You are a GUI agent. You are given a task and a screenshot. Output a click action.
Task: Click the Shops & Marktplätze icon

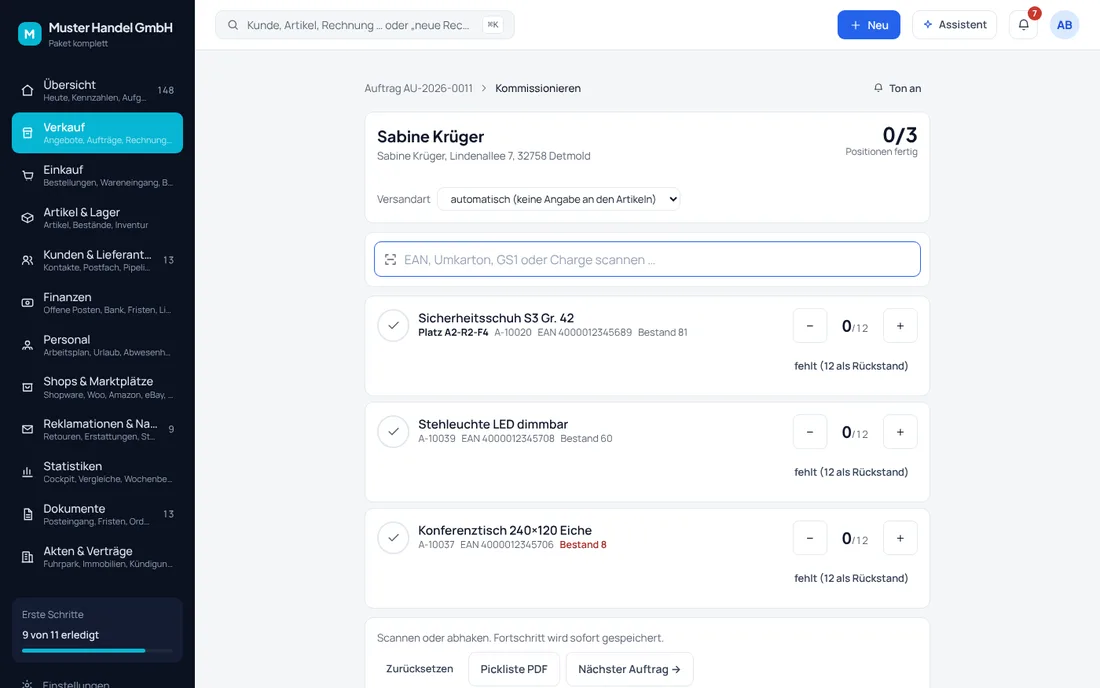coord(27,387)
